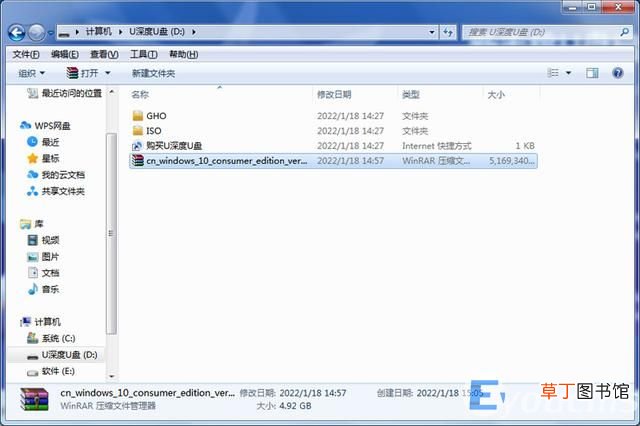Click the magnifier search icon

coord(624,32)
